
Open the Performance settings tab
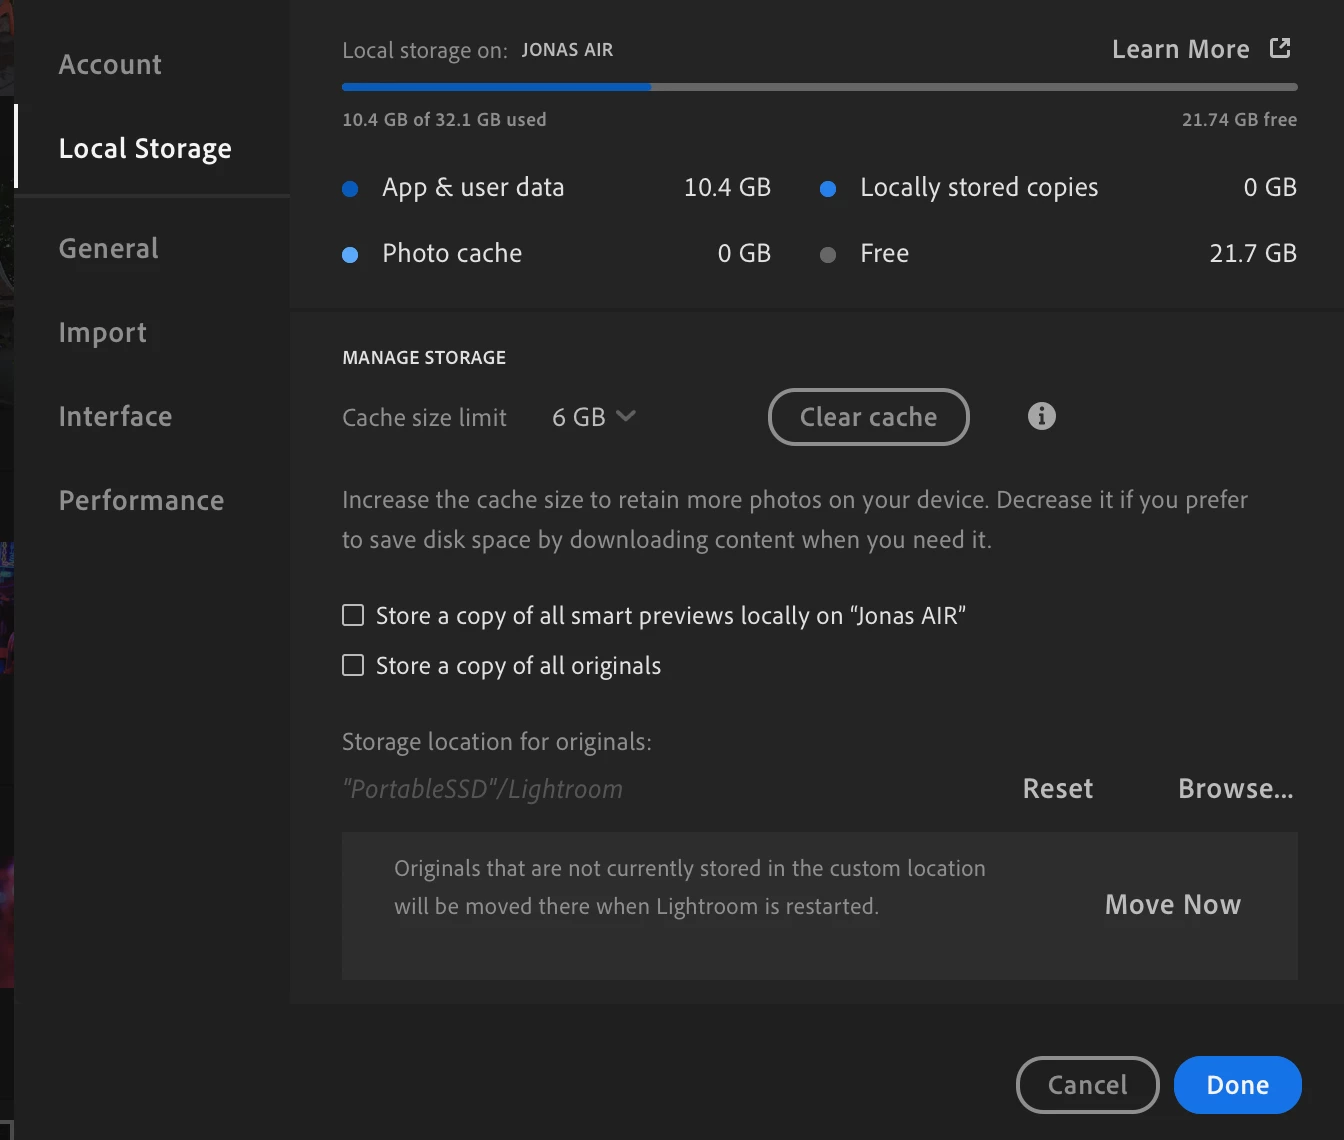pyautogui.click(x=142, y=500)
